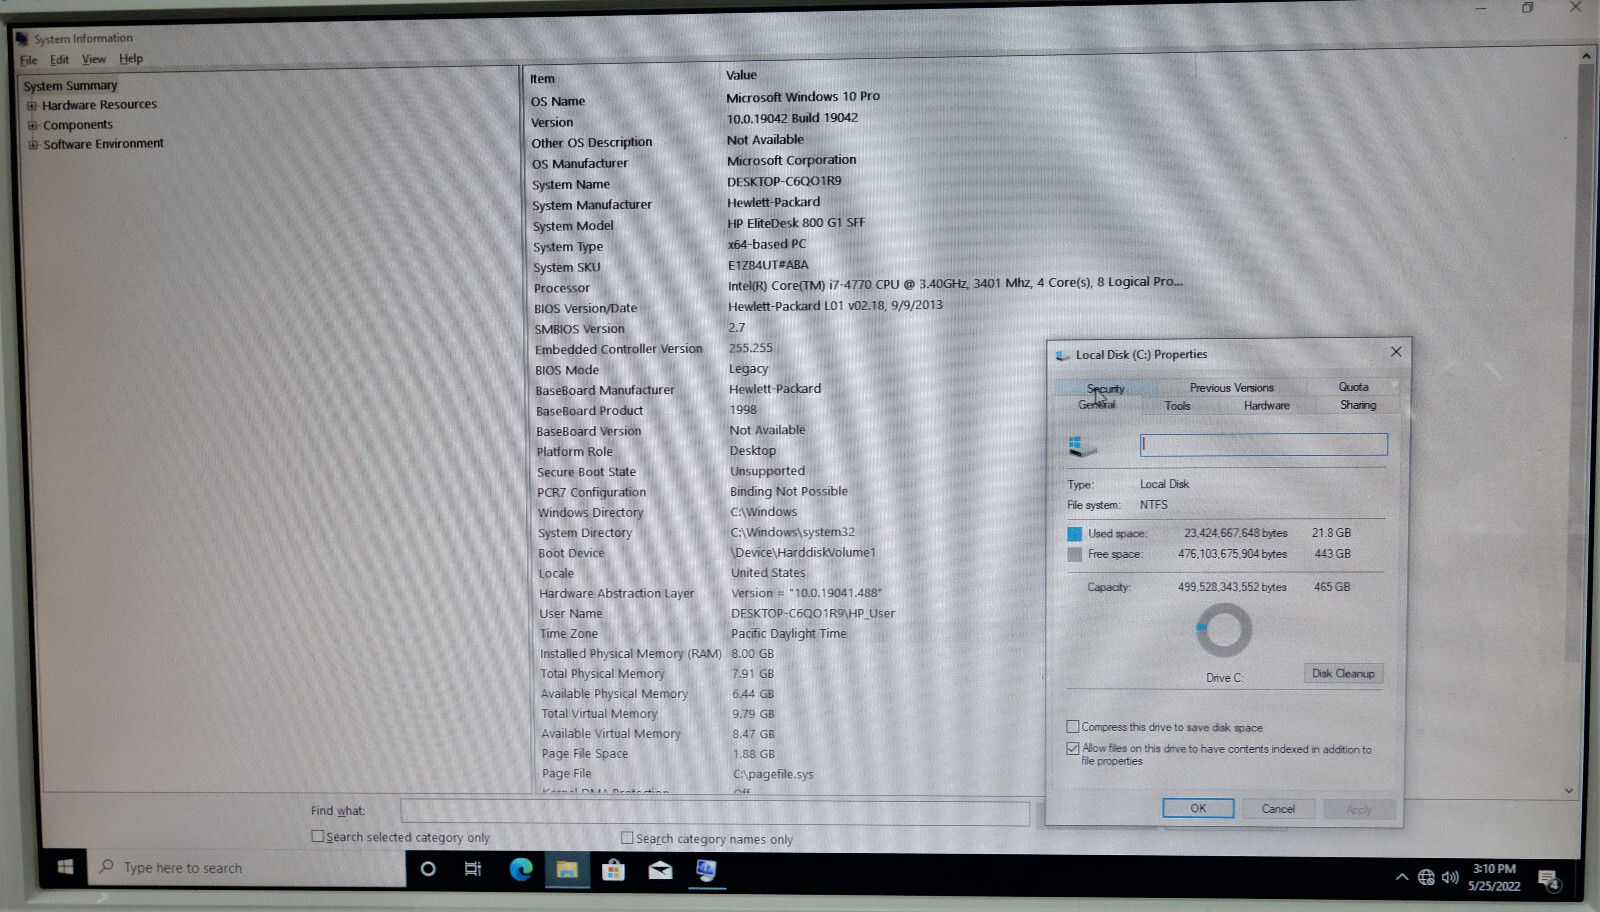
Task: Restore down the System Information window
Action: [x=1527, y=8]
